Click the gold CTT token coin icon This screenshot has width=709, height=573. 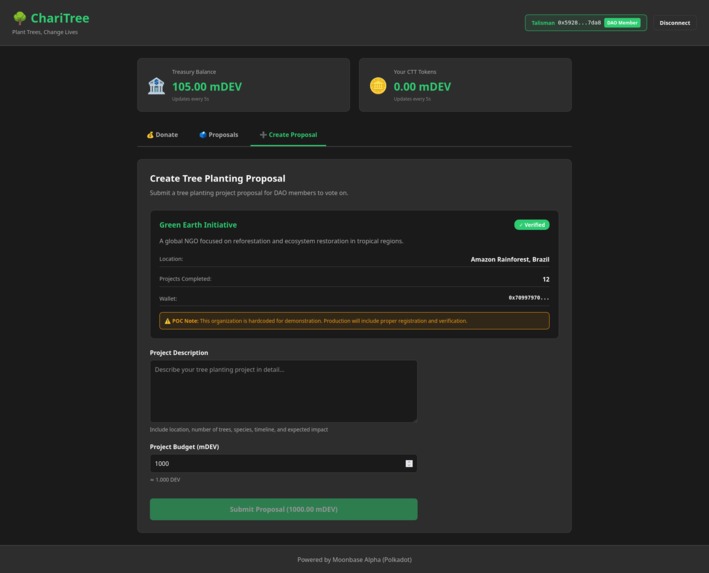[x=378, y=86]
